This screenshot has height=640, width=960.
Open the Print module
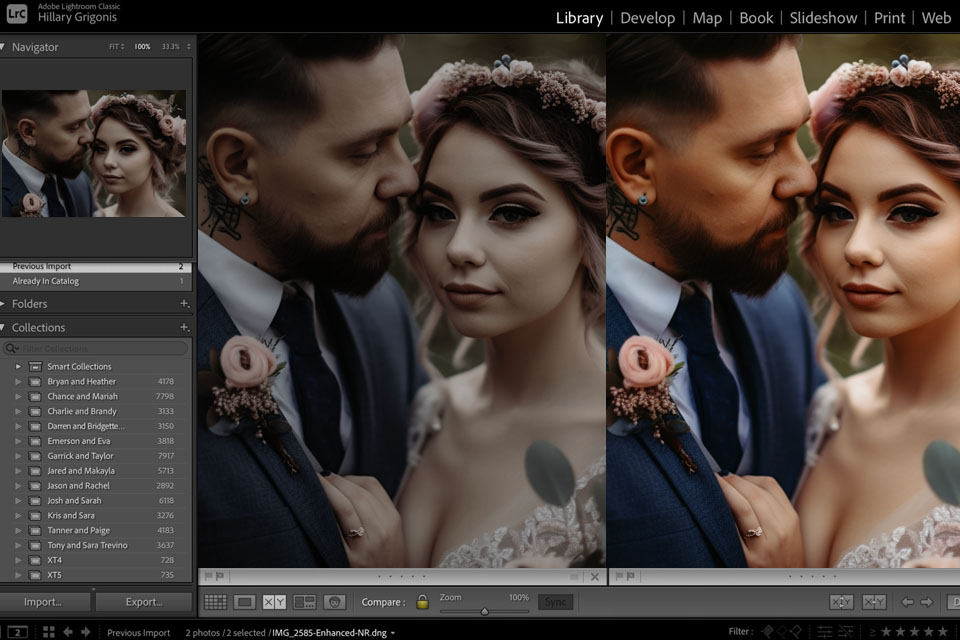(889, 18)
